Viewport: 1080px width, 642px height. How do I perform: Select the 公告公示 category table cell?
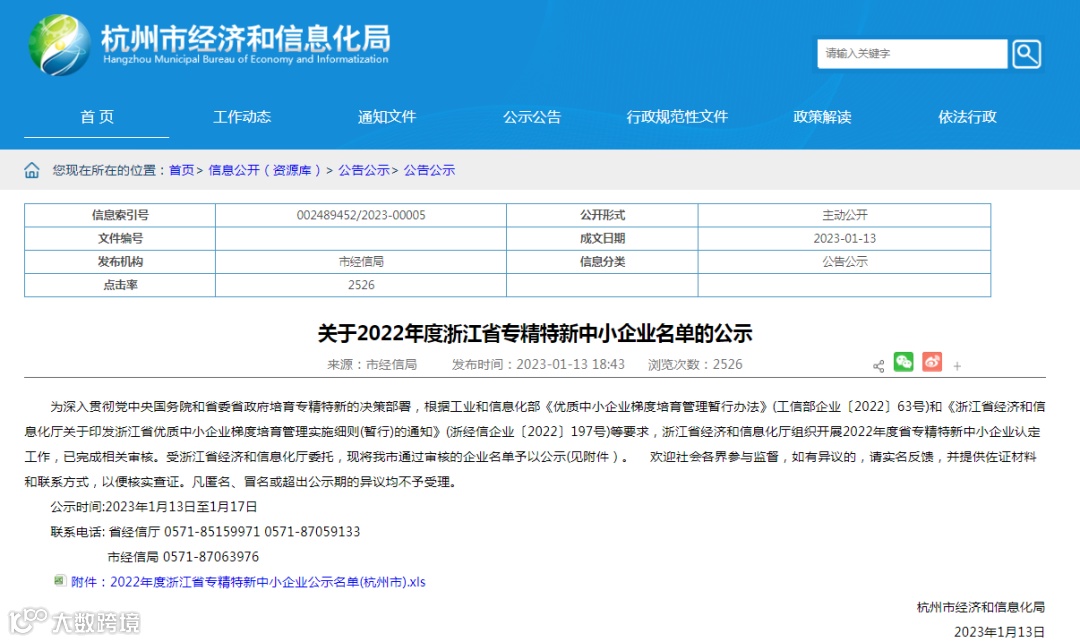pos(844,262)
